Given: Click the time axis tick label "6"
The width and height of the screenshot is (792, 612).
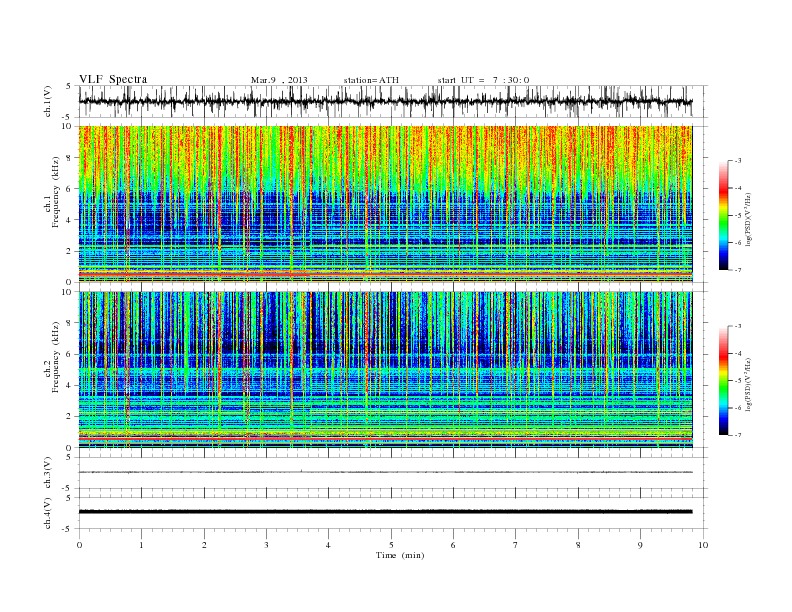Looking at the screenshot, I should [x=453, y=545].
